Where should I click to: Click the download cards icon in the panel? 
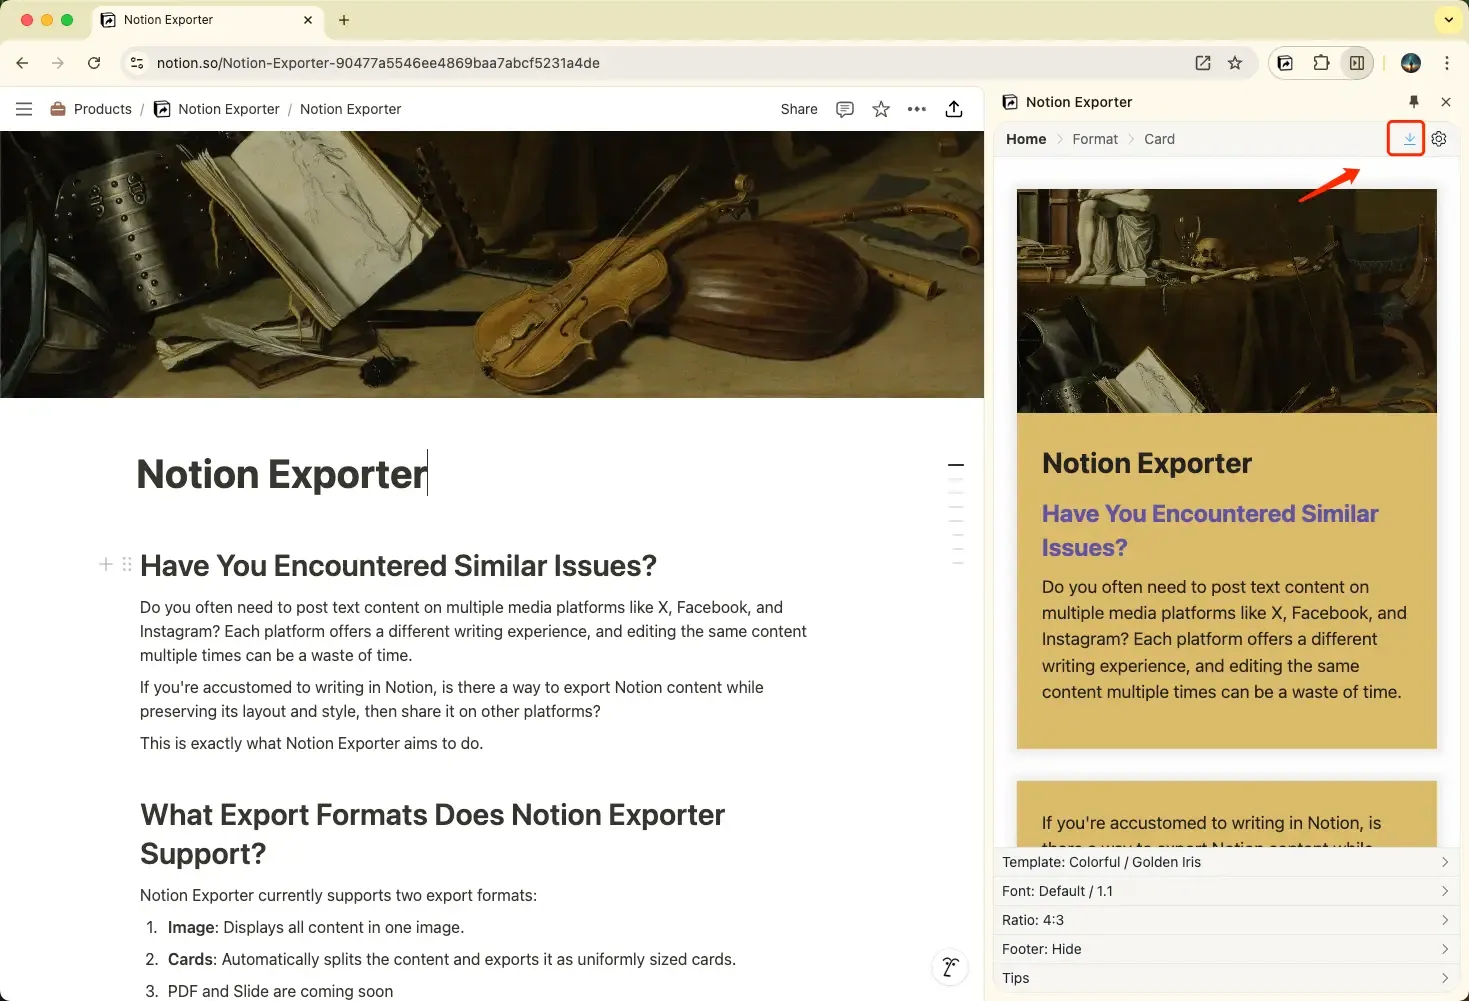pyautogui.click(x=1406, y=139)
